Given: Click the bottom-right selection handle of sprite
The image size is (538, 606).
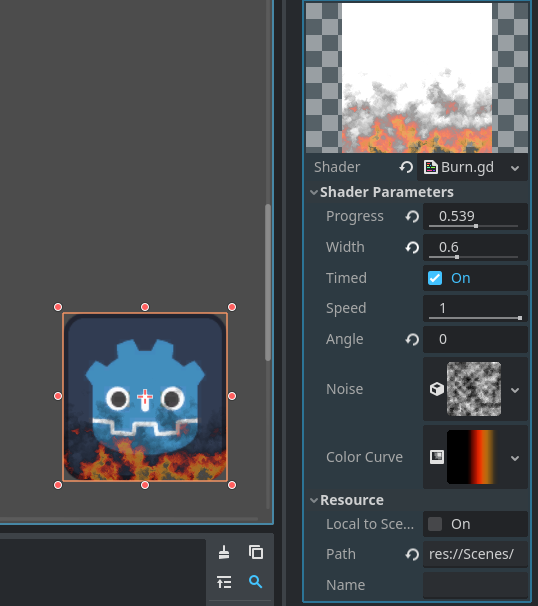Looking at the screenshot, I should click(x=232, y=485).
